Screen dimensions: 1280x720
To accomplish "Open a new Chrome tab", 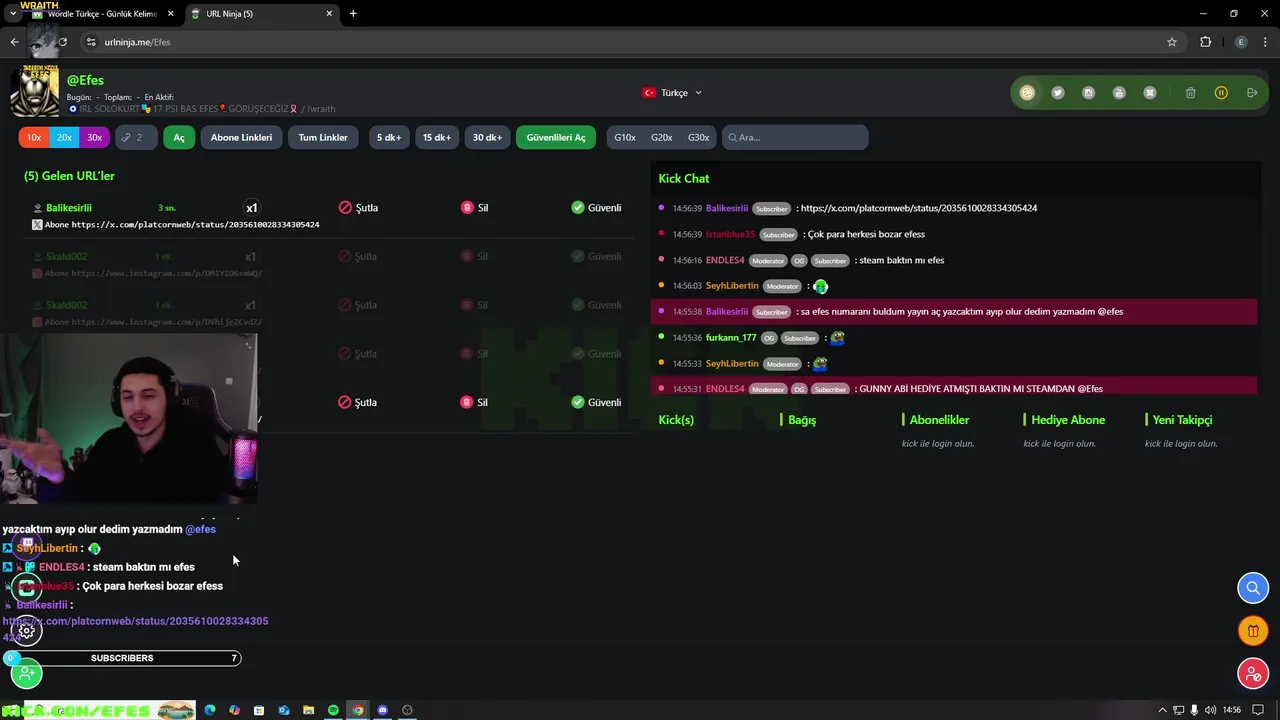I will pyautogui.click(x=353, y=14).
